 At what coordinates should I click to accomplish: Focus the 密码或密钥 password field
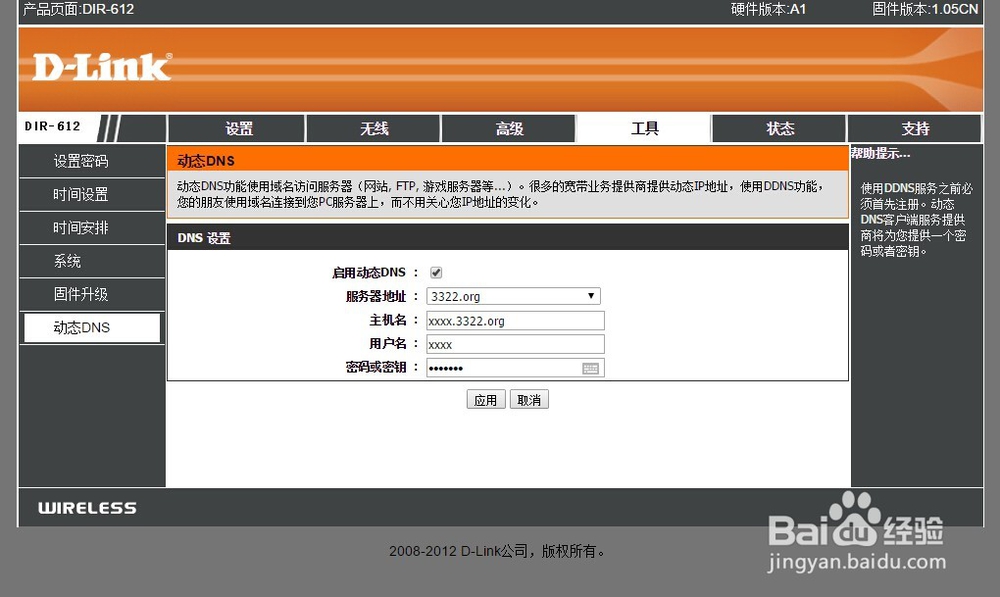point(515,368)
